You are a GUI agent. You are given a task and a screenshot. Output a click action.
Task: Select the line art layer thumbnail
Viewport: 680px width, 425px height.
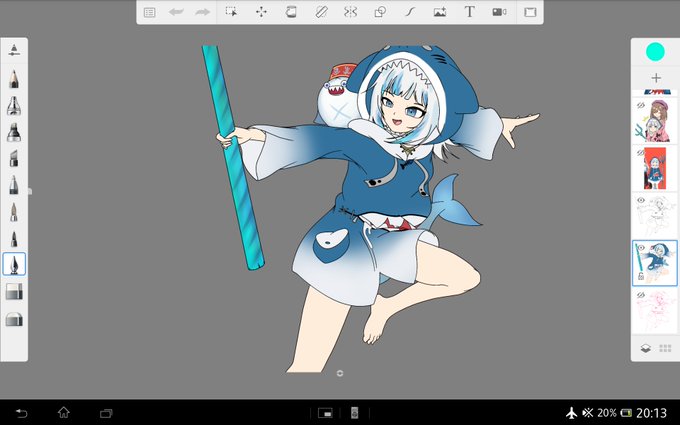(x=654, y=216)
